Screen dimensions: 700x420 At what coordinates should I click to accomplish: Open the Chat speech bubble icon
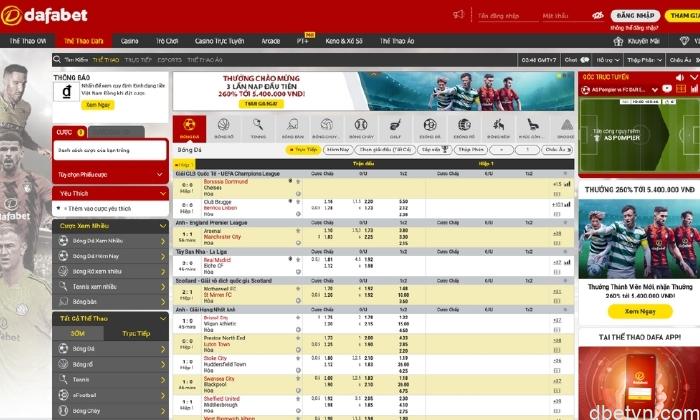point(584,60)
